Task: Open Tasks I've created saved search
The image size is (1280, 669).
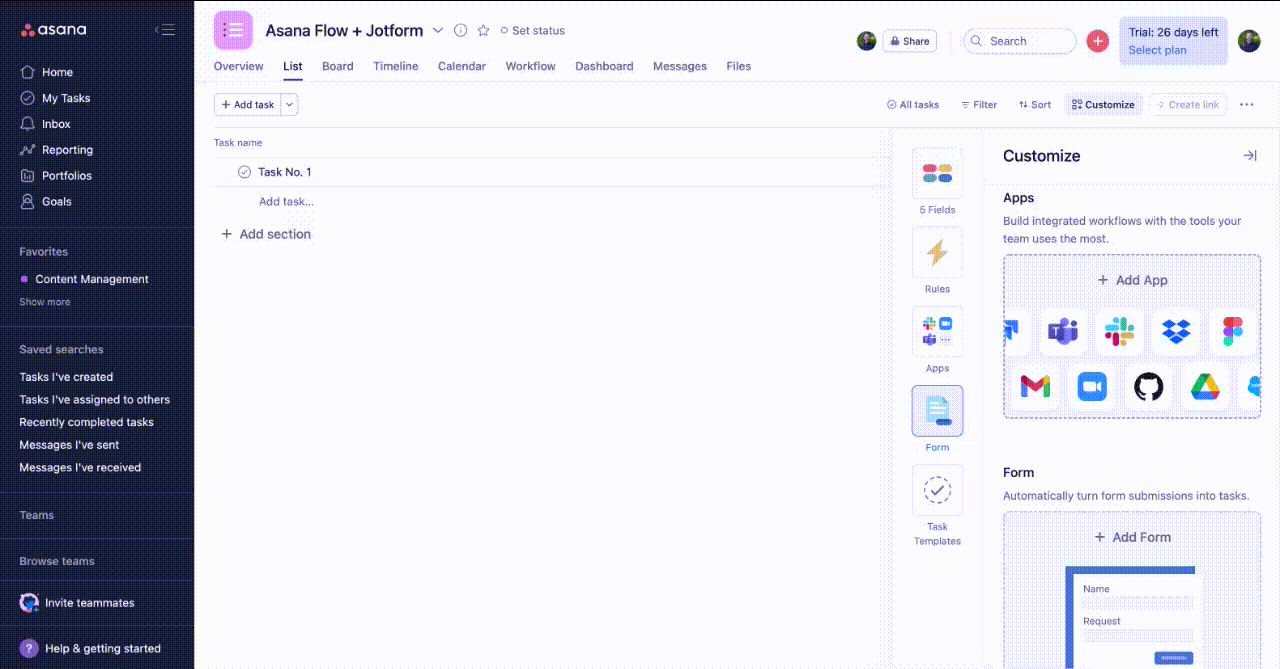Action: (x=66, y=377)
